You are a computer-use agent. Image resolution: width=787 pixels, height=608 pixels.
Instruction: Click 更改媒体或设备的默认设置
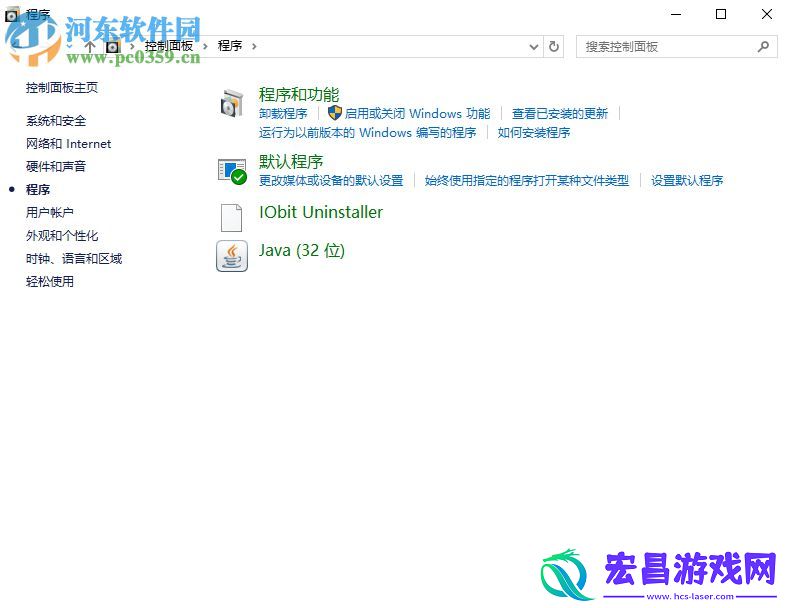[331, 180]
